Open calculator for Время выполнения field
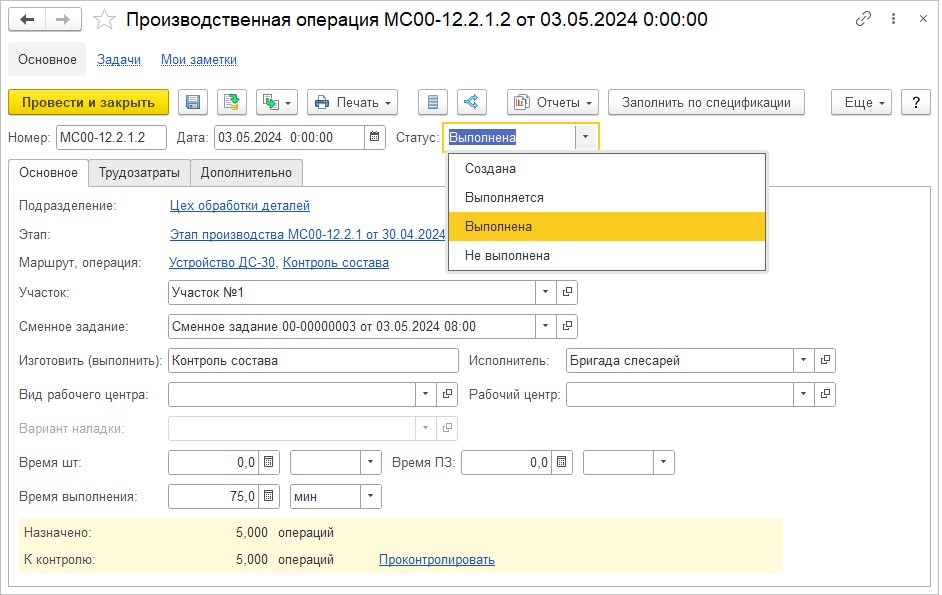Screen dimensions: 942x595 click(268, 496)
